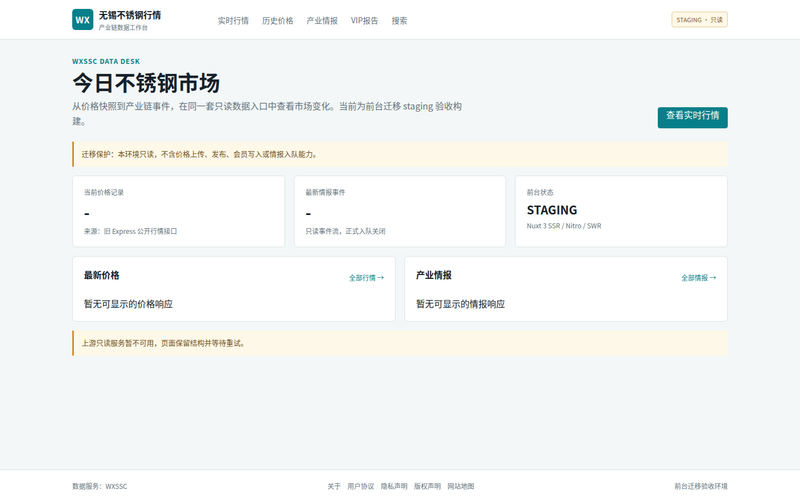Click 暂无可显示的价格响应 message

pyautogui.click(x=128, y=304)
